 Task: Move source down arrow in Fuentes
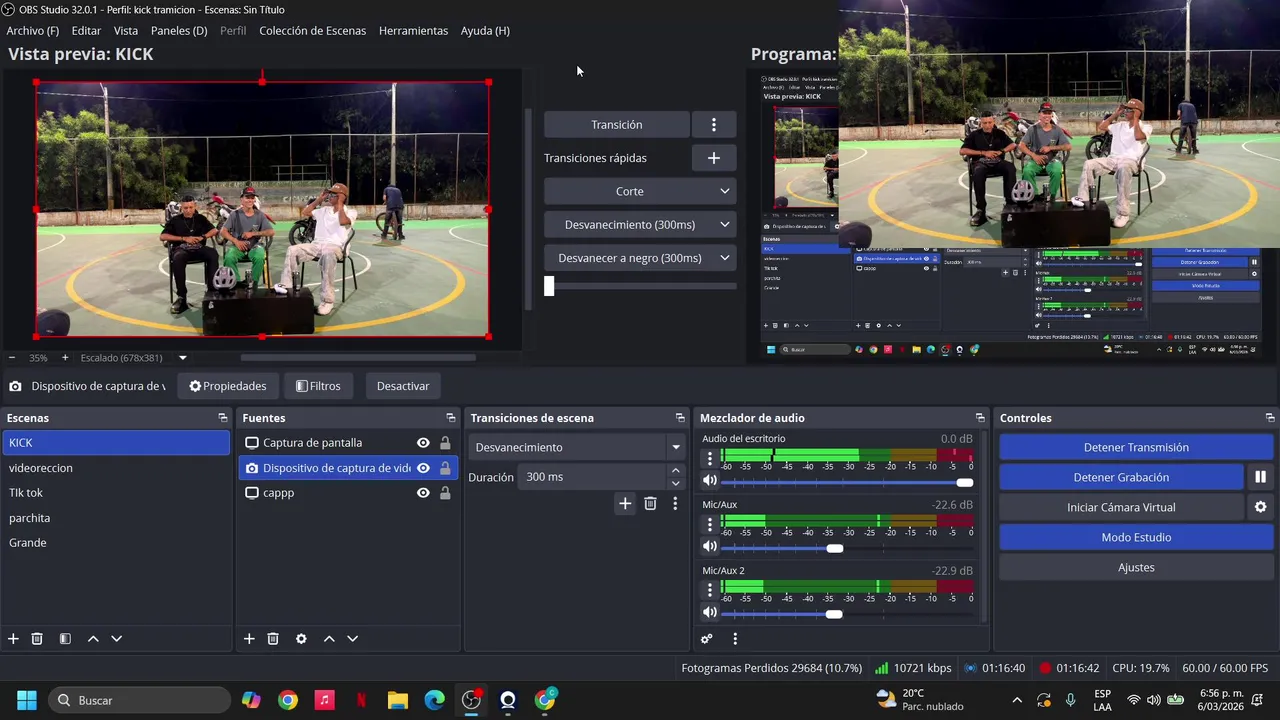352,639
